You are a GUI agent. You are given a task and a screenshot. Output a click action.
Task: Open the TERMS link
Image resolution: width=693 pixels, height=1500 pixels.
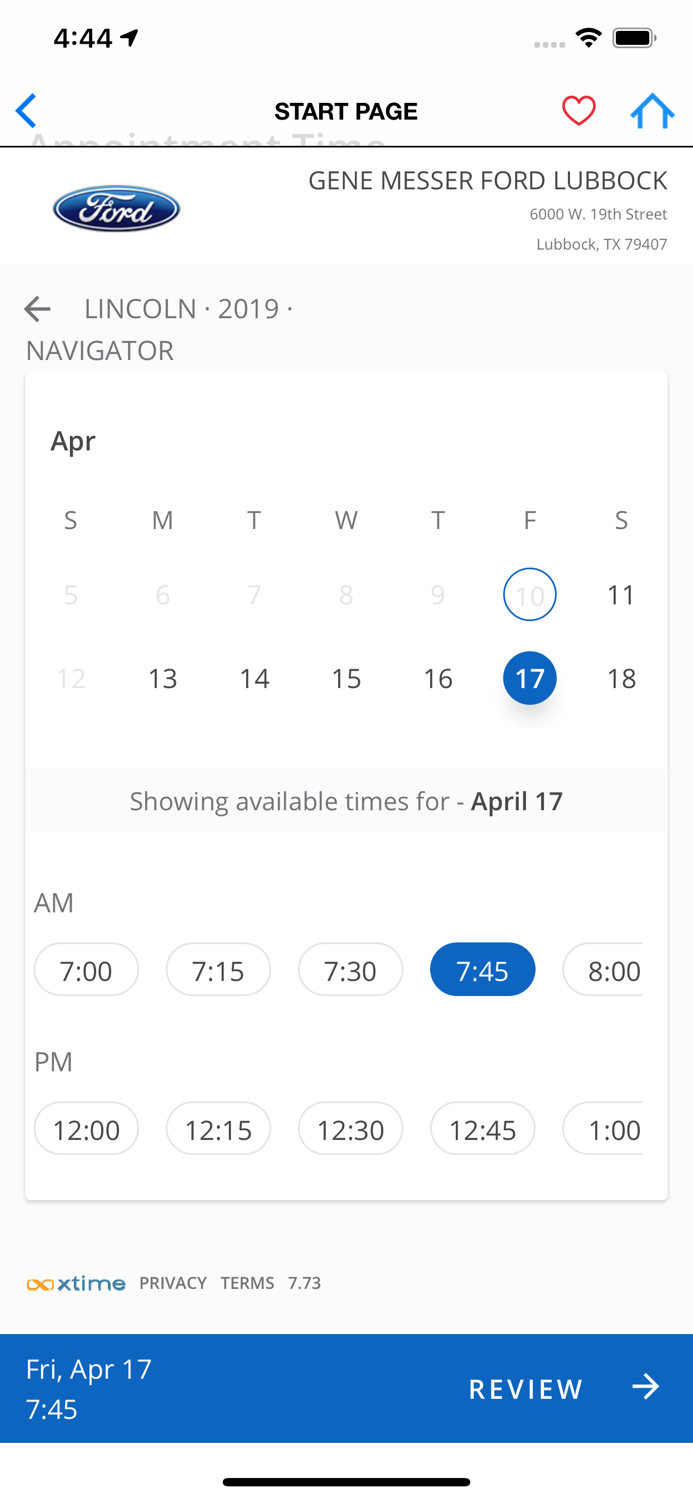pyautogui.click(x=247, y=1283)
